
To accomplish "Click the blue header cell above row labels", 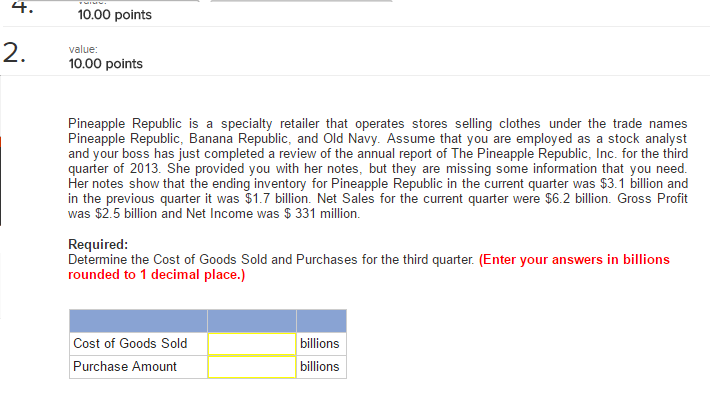I will 138,321.
